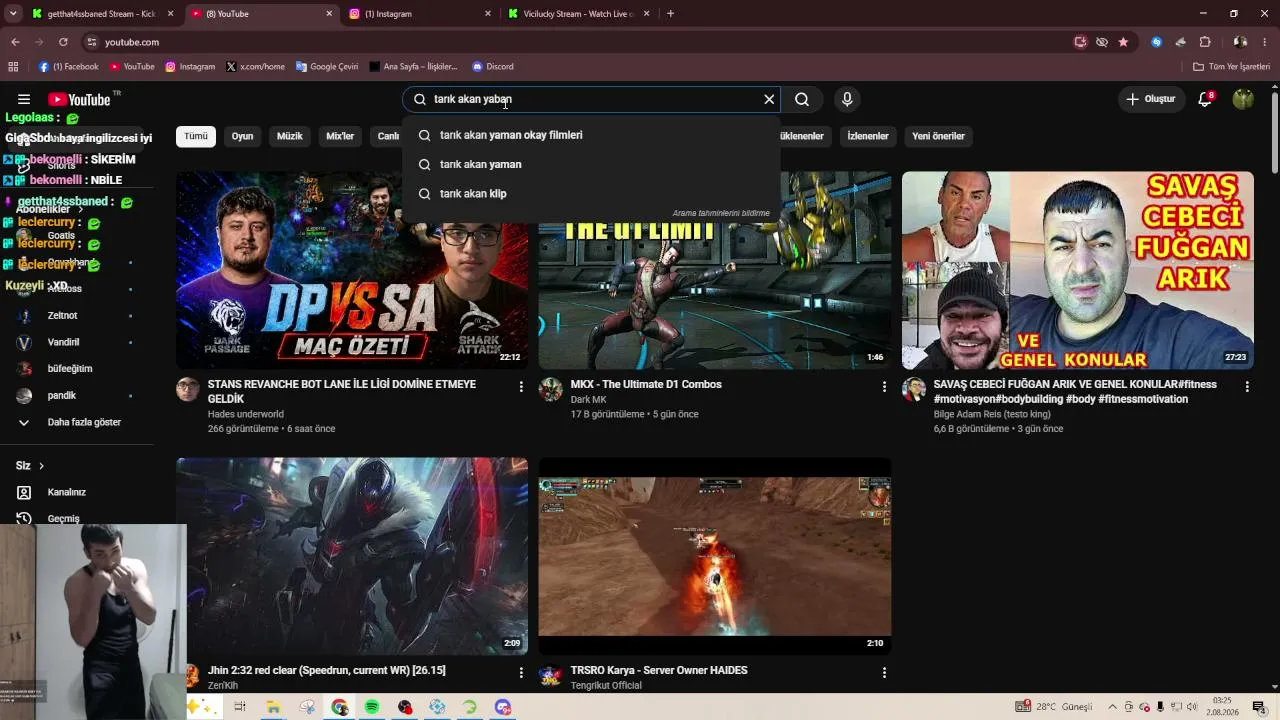Open more options for Jhin speedrun video

pos(521,673)
